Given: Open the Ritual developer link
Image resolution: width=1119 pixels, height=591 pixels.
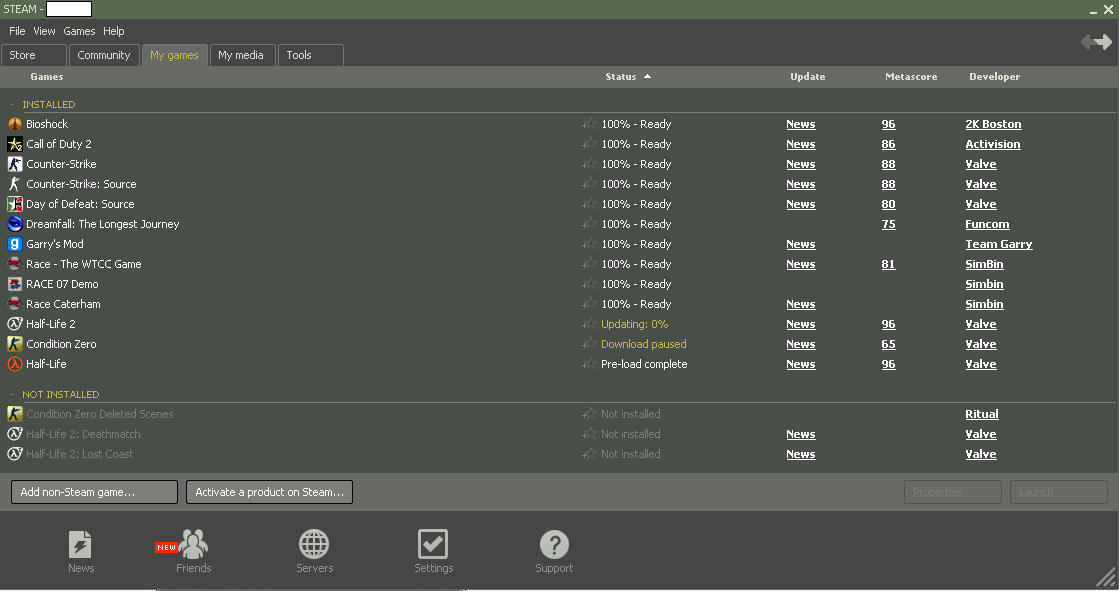Looking at the screenshot, I should pyautogui.click(x=982, y=414).
